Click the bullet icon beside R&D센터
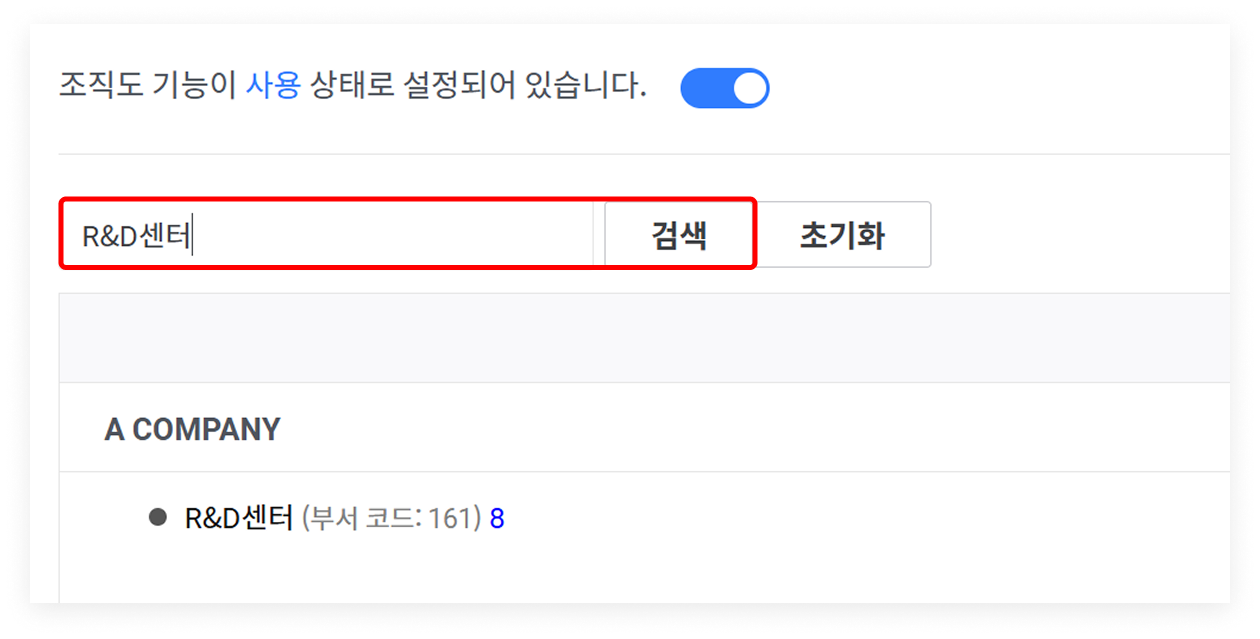The image size is (1260, 639). (x=158, y=518)
